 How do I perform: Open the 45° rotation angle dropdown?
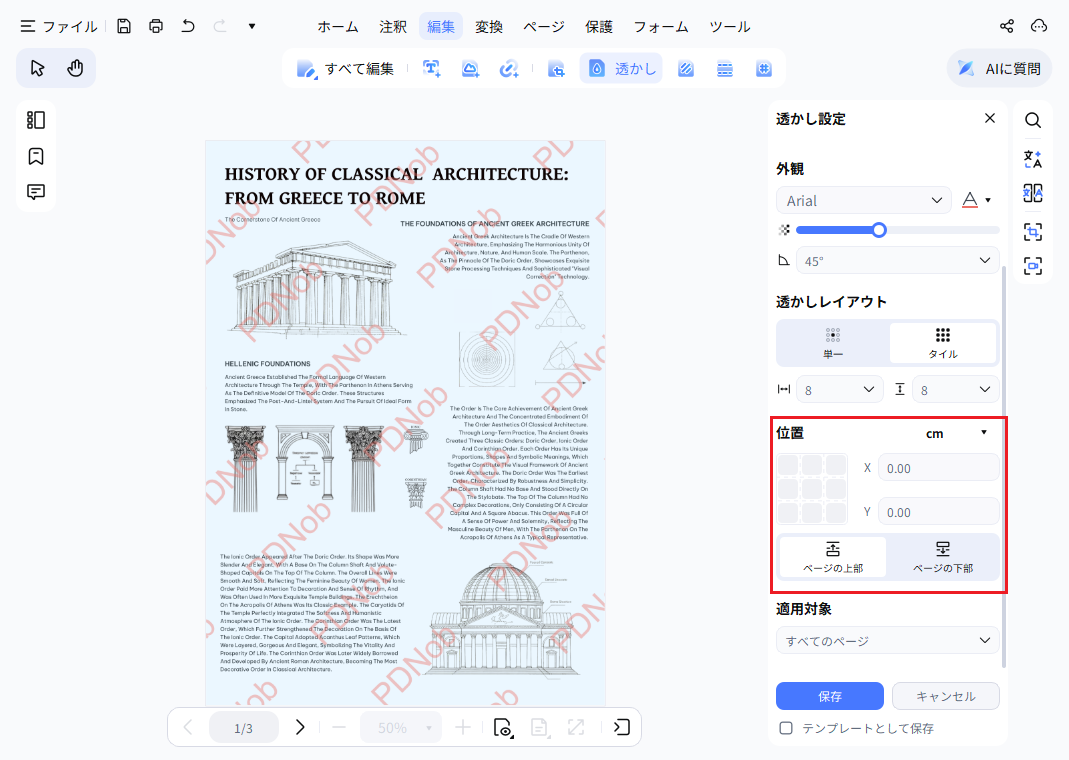pos(898,260)
